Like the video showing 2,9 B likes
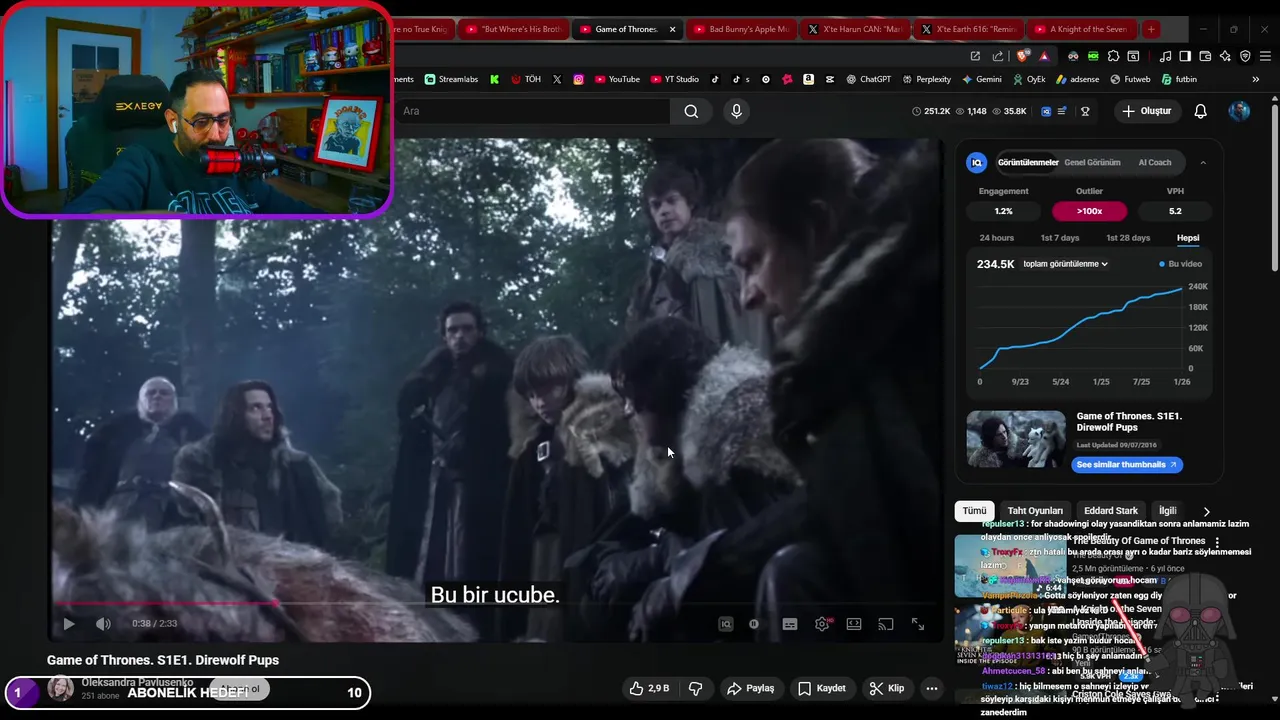The image size is (1280, 720). pyautogui.click(x=648, y=688)
